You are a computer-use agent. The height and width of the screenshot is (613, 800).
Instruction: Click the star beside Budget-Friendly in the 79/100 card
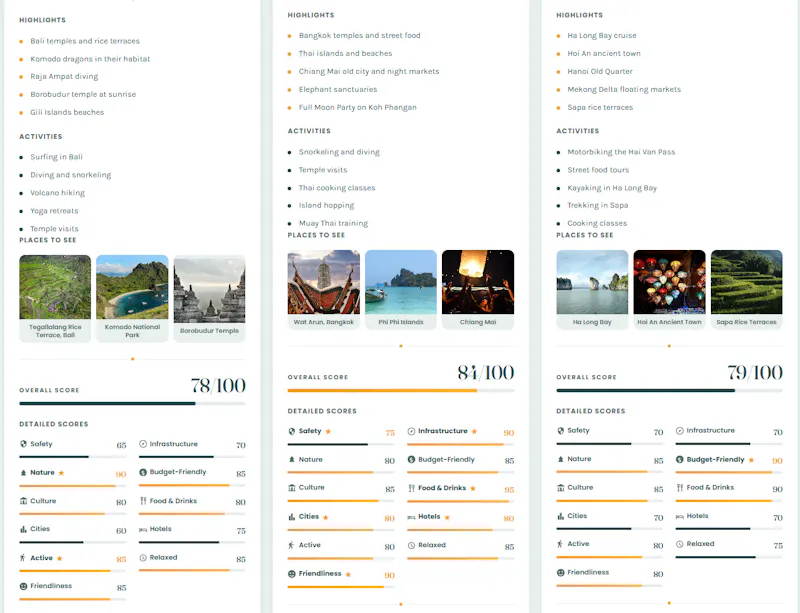(751, 460)
